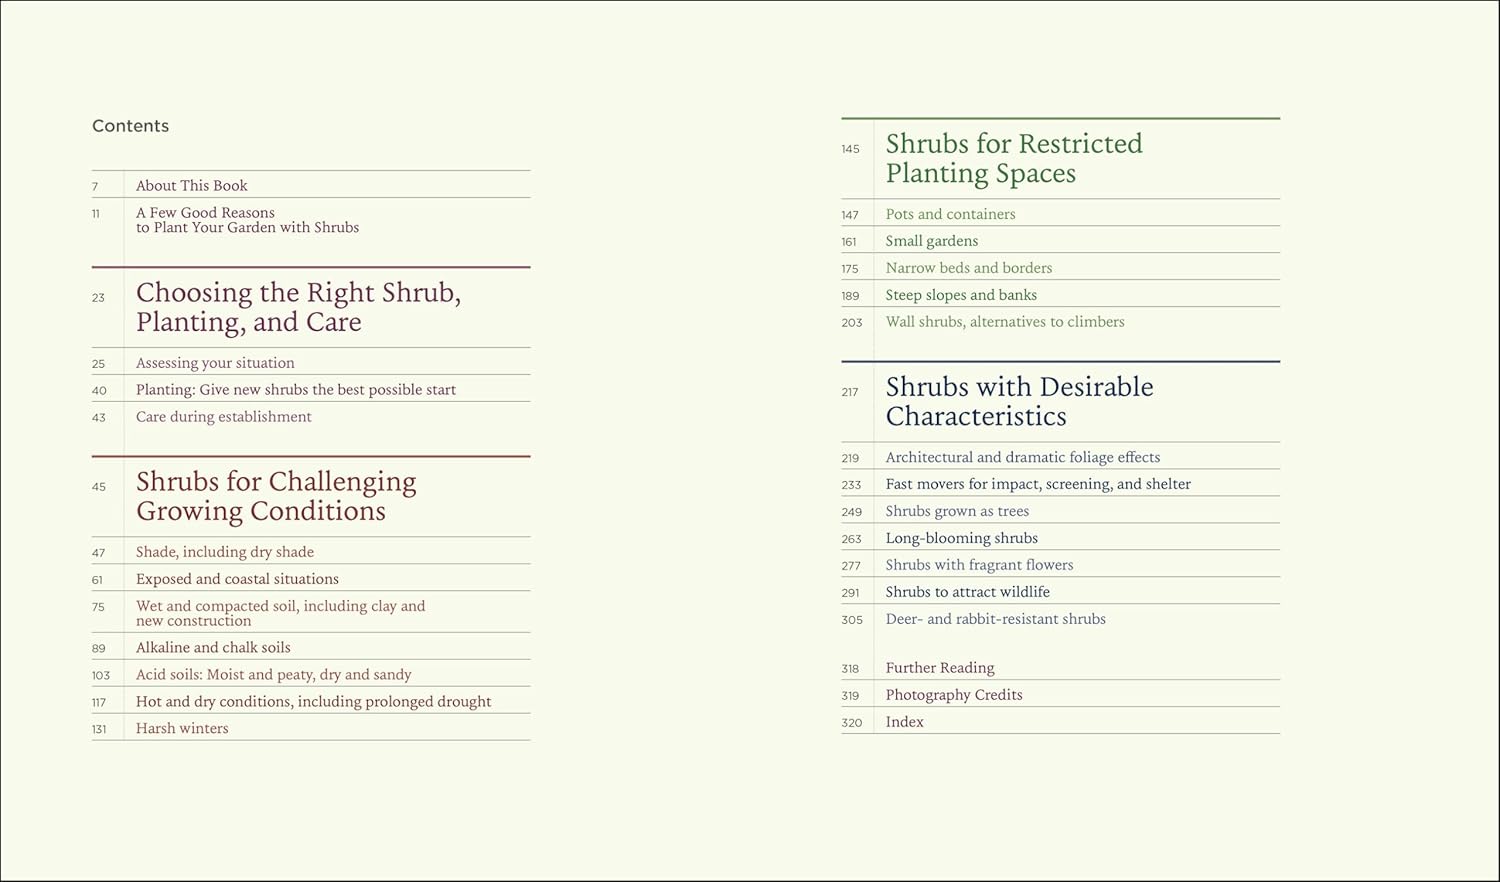Go to A Few Good Reasons section

[x=247, y=220]
